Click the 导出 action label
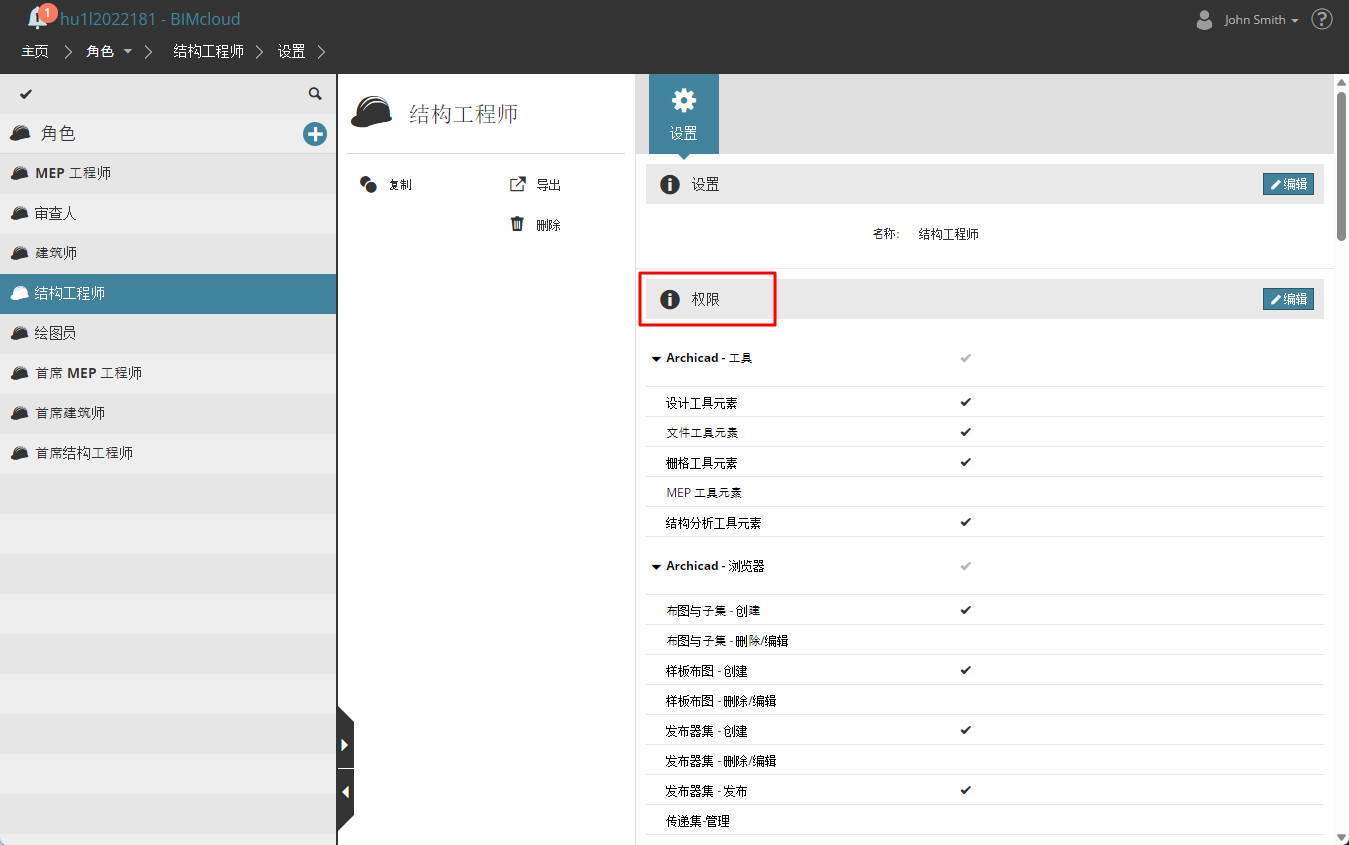This screenshot has width=1349, height=845. pos(549,185)
